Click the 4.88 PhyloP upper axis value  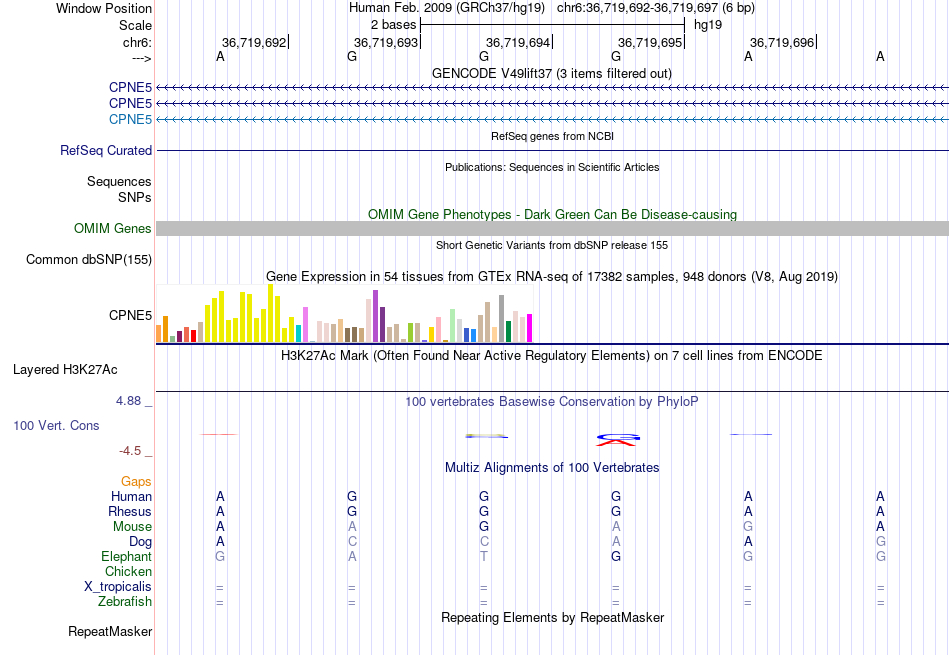tap(128, 401)
